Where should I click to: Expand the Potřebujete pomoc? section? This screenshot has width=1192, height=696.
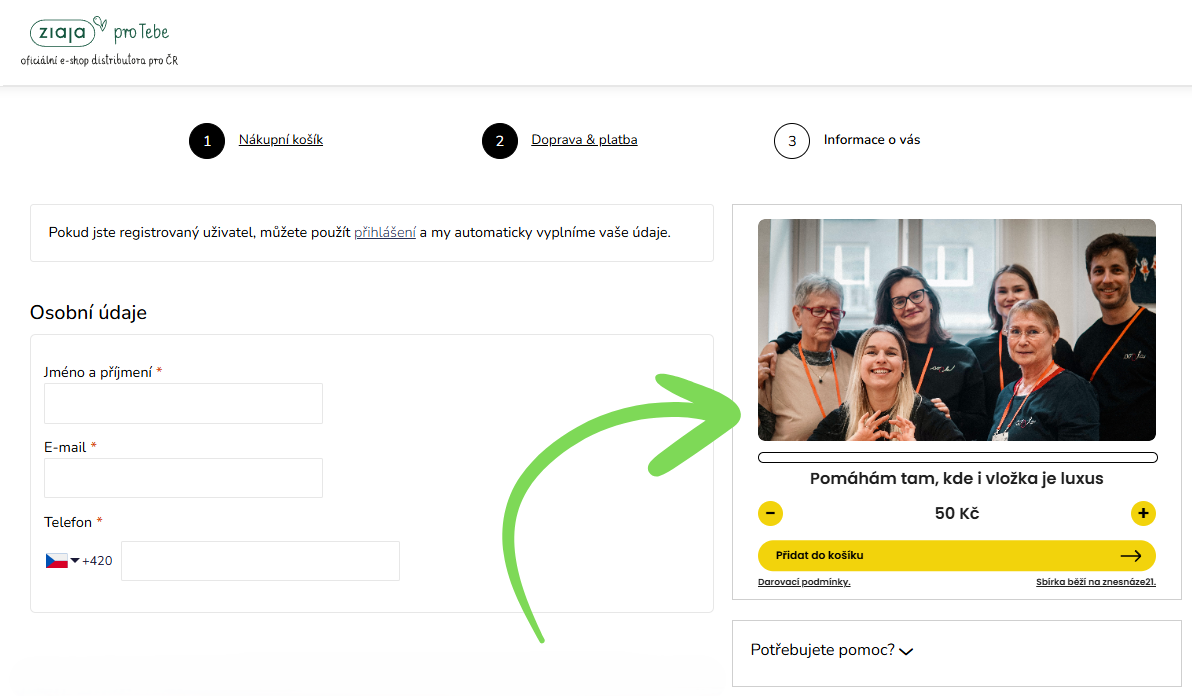[x=832, y=650]
